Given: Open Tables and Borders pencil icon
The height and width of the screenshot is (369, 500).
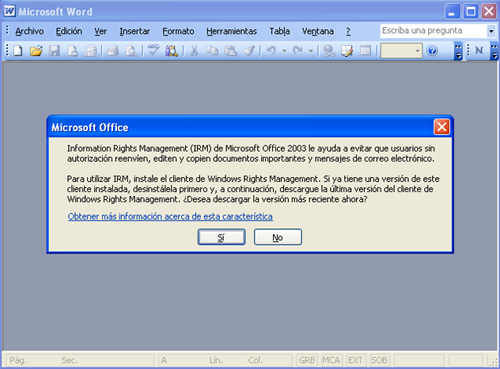Looking at the screenshot, I should (347, 51).
